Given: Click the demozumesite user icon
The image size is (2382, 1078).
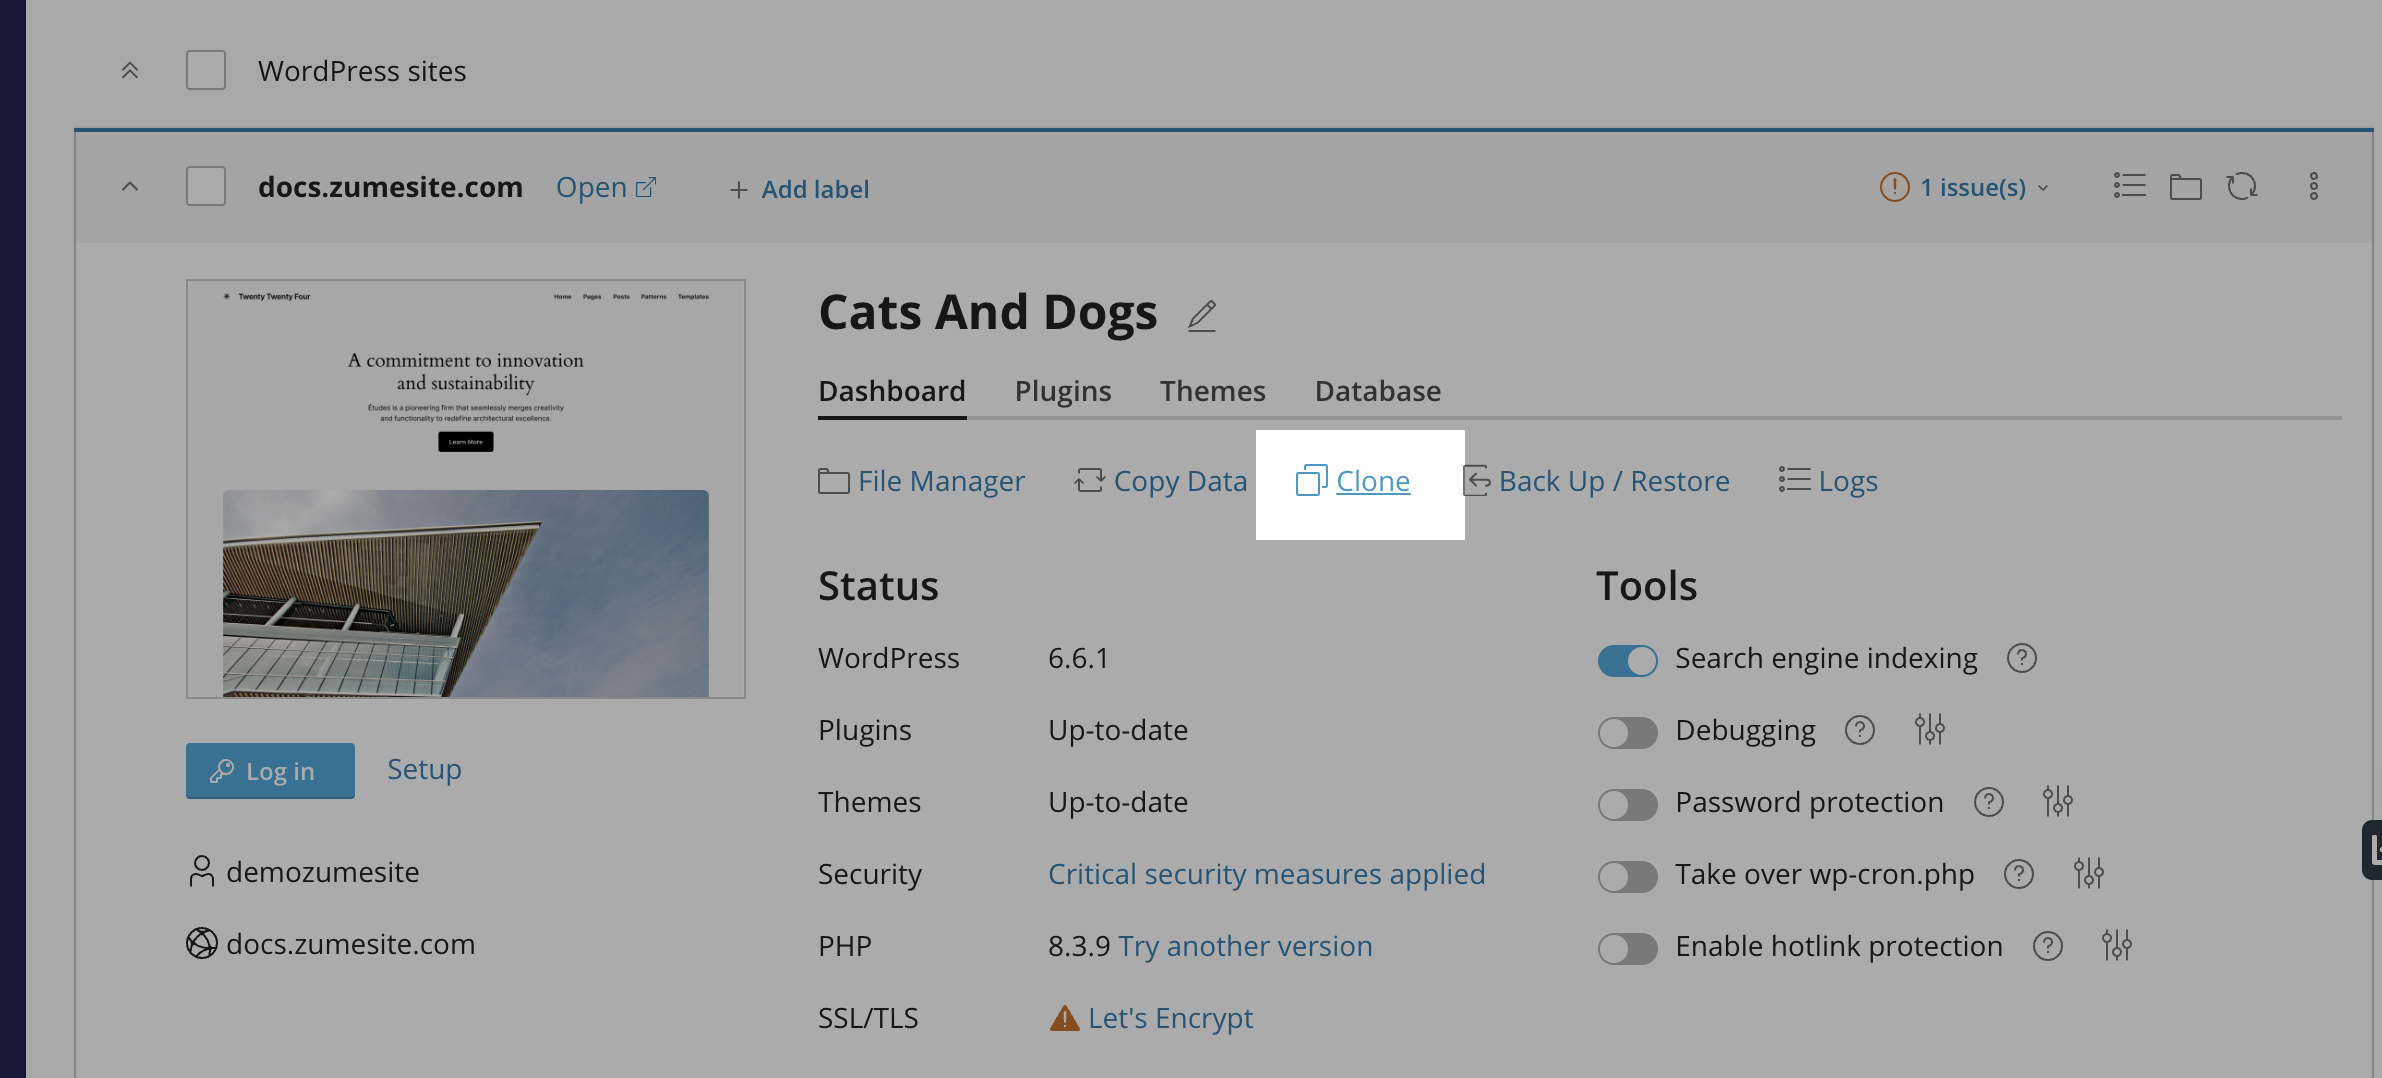Looking at the screenshot, I should [x=201, y=871].
